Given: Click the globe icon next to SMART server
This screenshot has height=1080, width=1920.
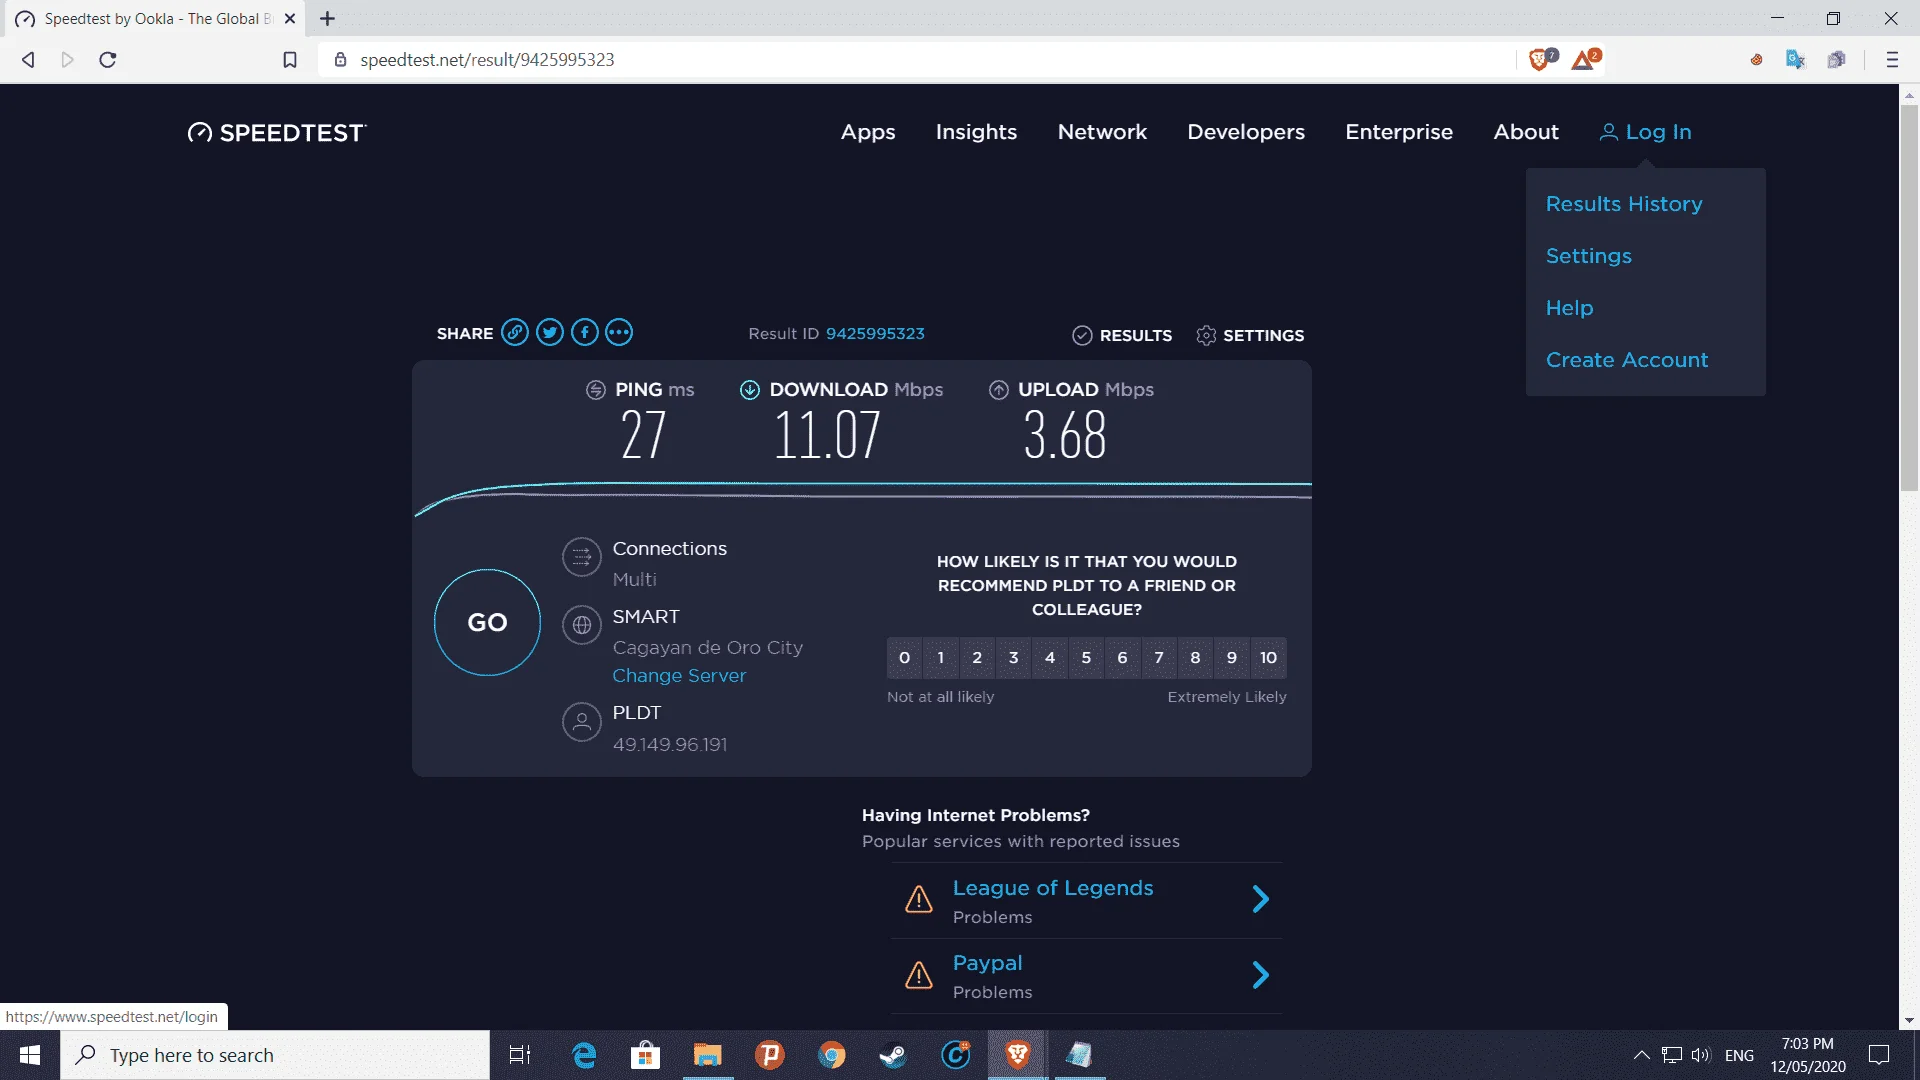Looking at the screenshot, I should pos(581,626).
